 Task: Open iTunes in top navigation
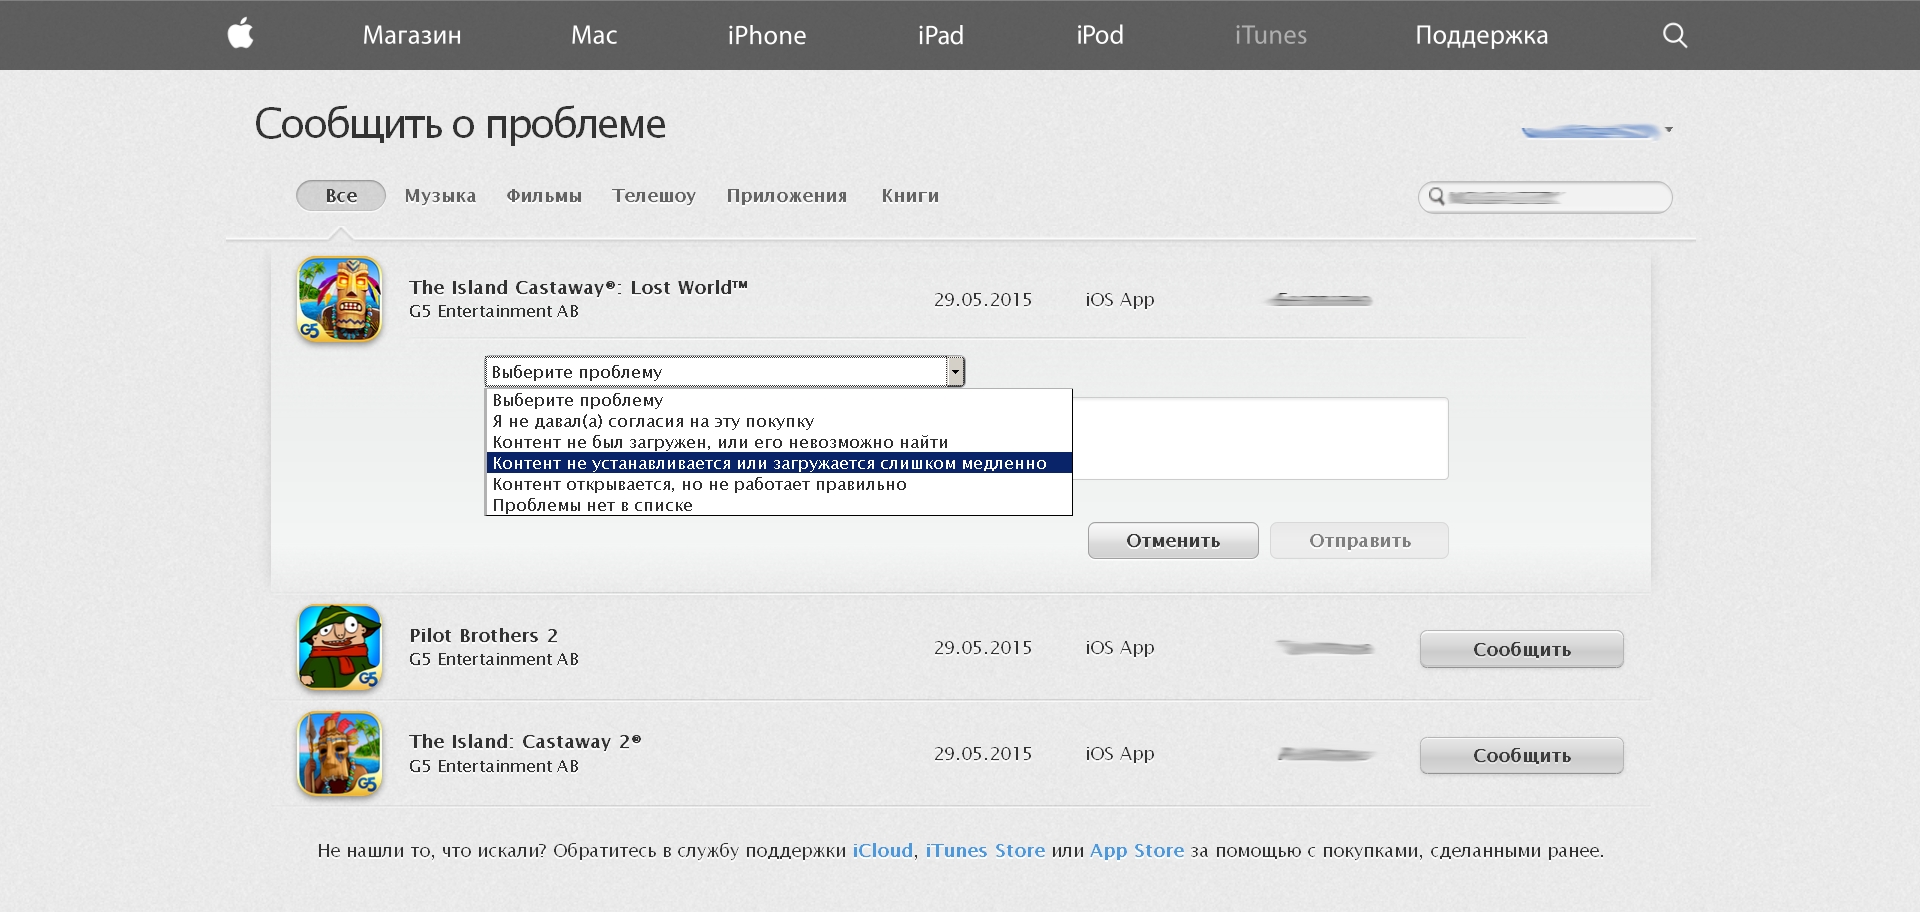1271,35
